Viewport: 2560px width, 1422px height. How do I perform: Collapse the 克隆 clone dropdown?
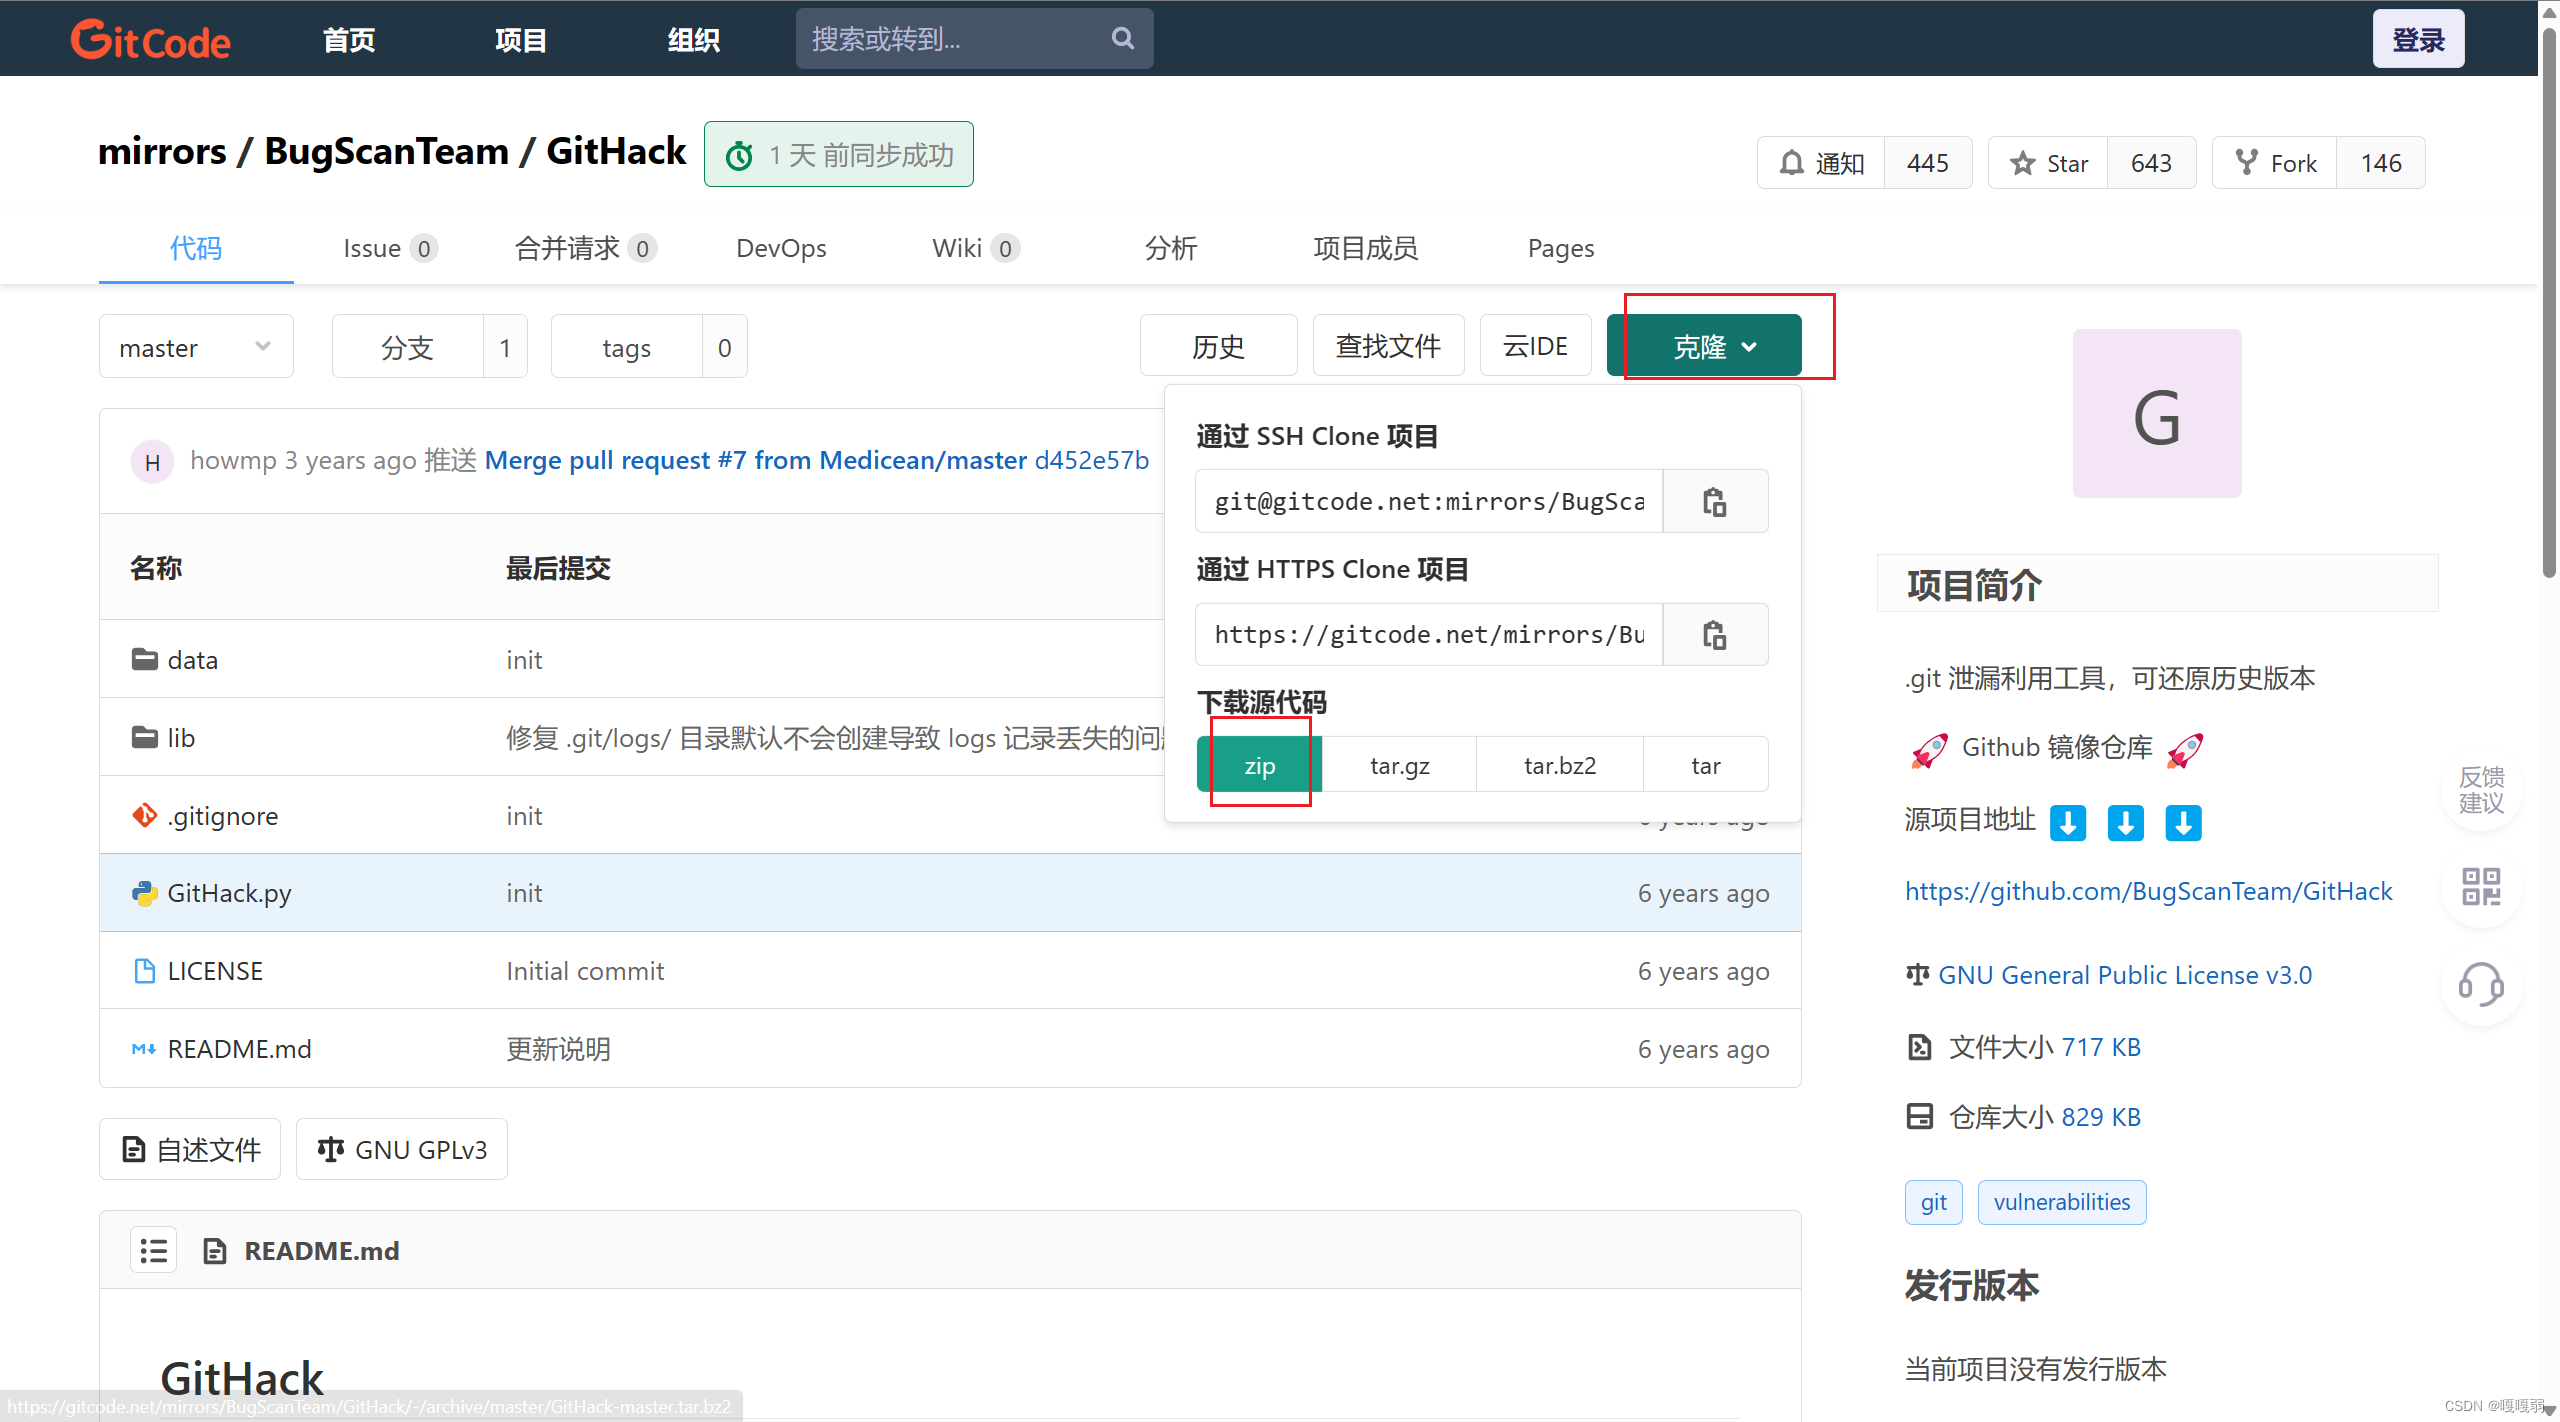tap(1704, 347)
